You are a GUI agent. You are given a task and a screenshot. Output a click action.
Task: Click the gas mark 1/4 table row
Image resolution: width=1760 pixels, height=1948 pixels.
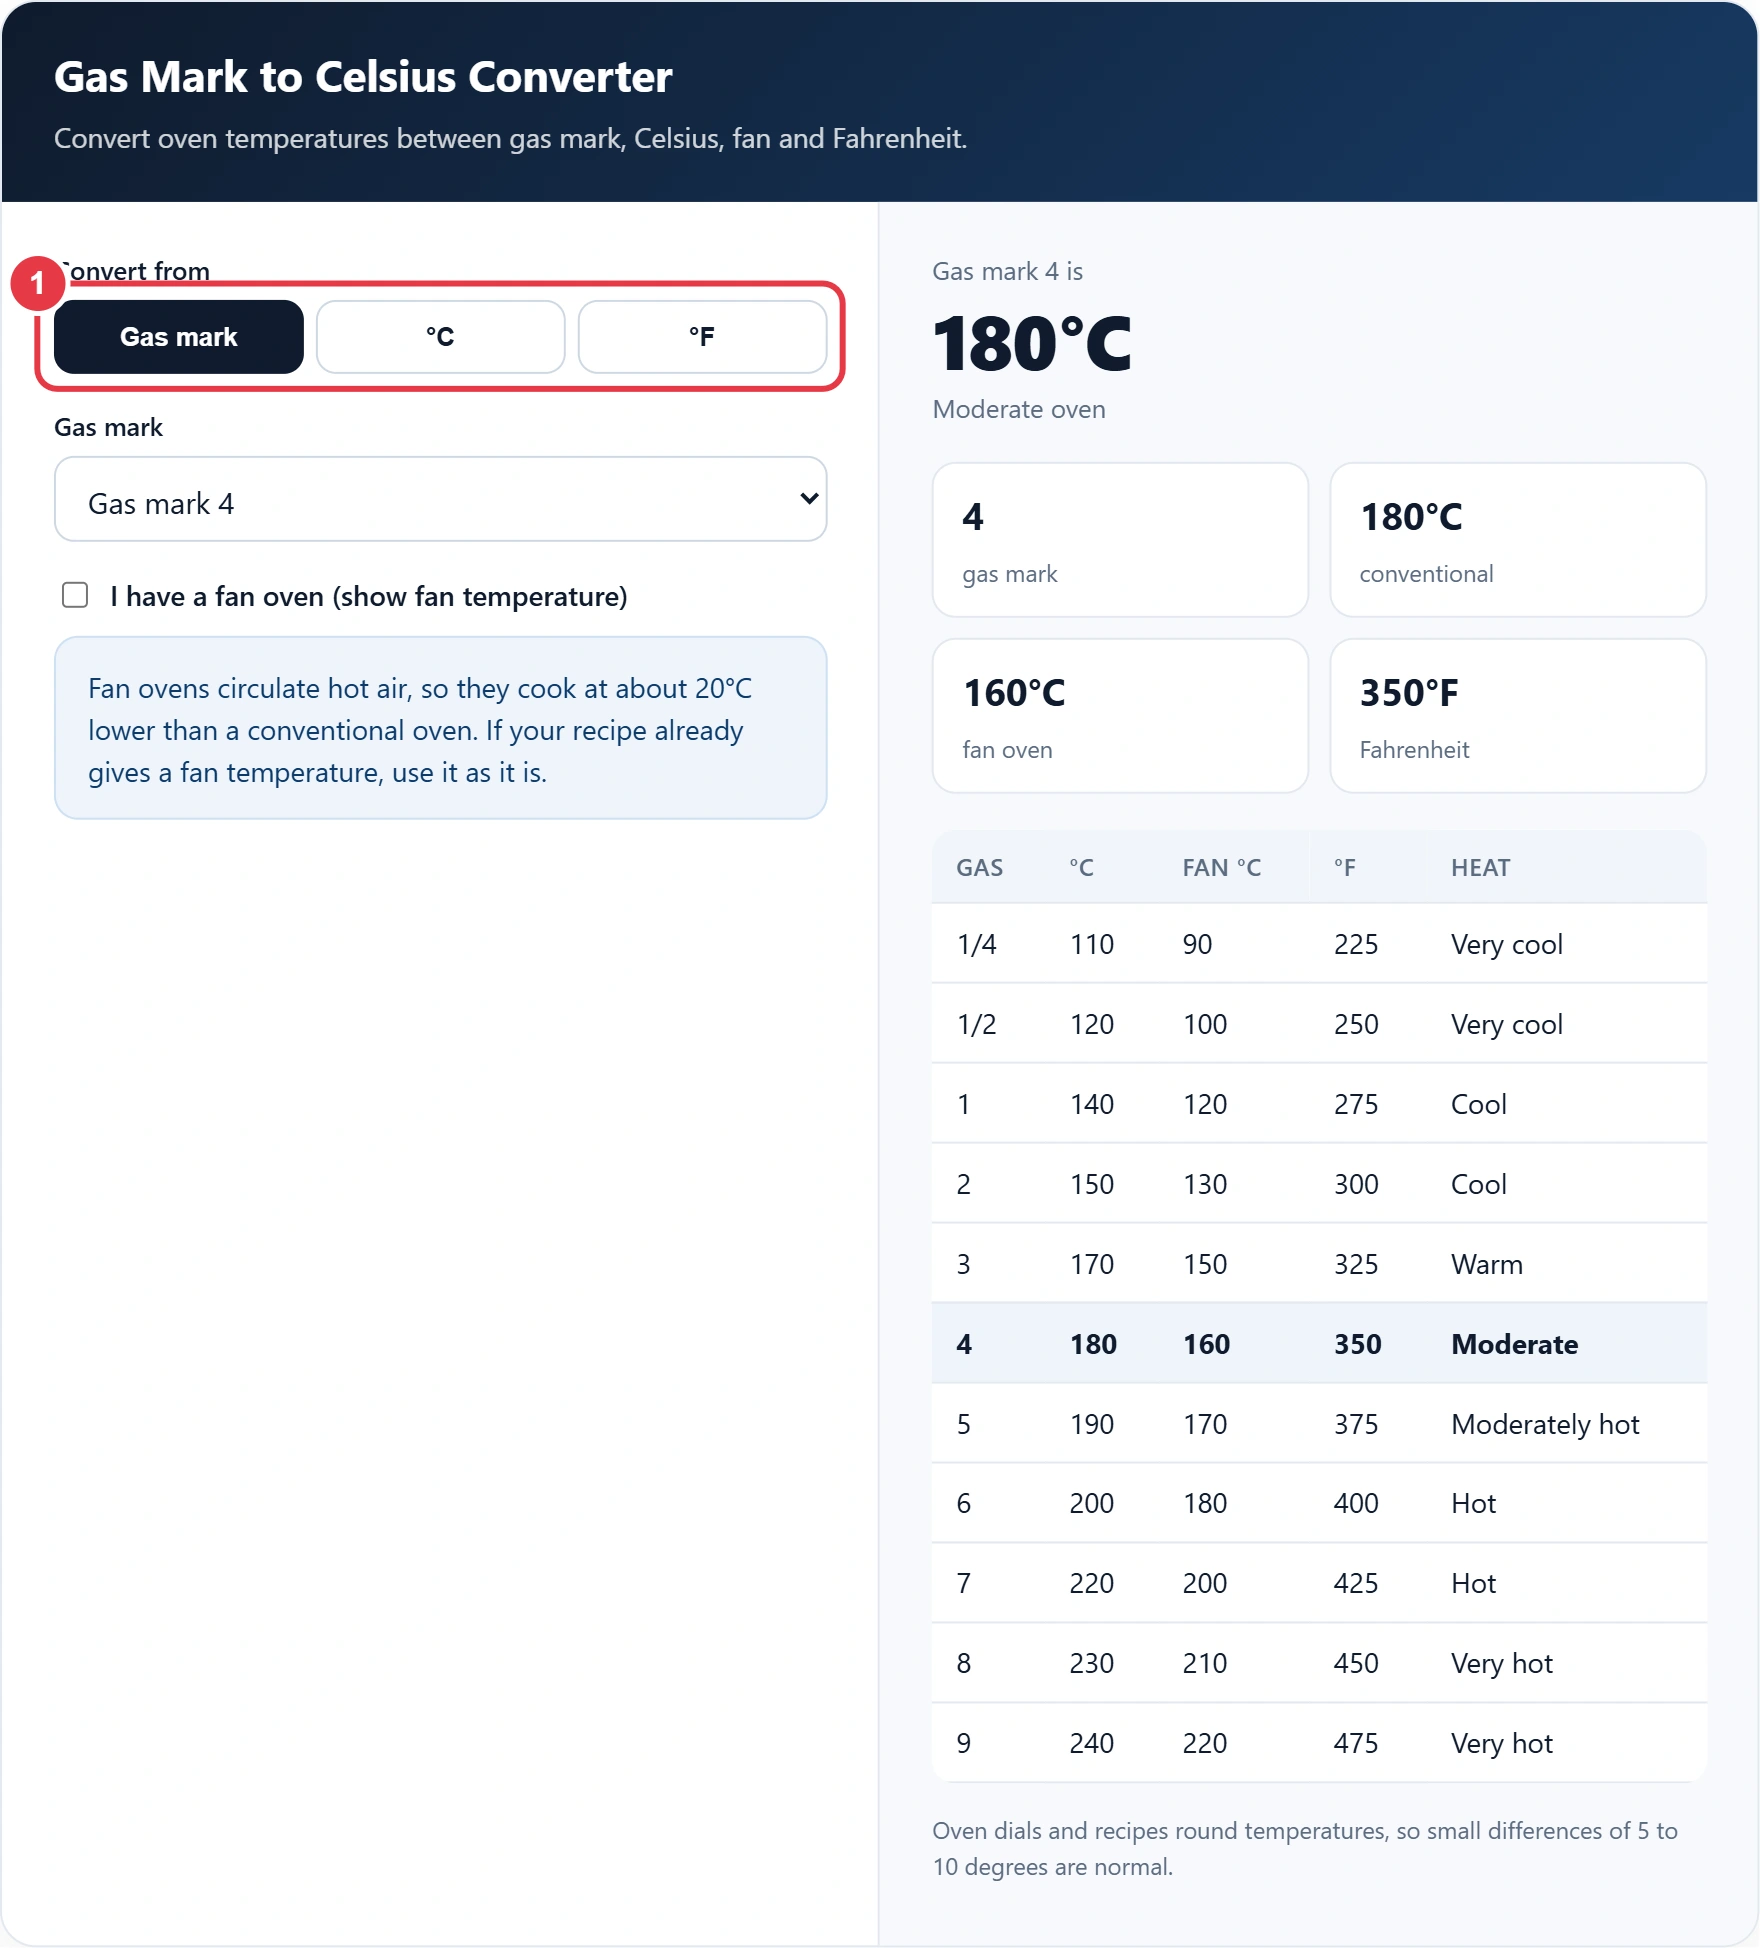(1319, 944)
